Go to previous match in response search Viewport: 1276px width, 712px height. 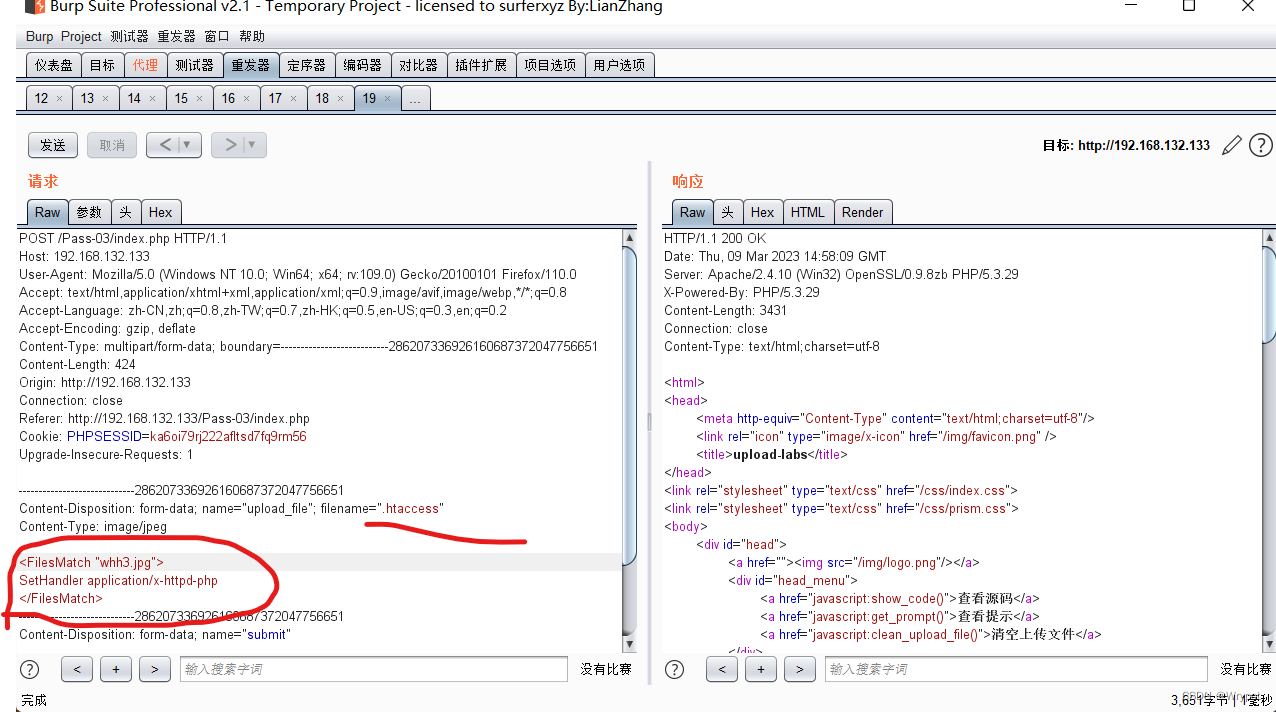pos(722,669)
